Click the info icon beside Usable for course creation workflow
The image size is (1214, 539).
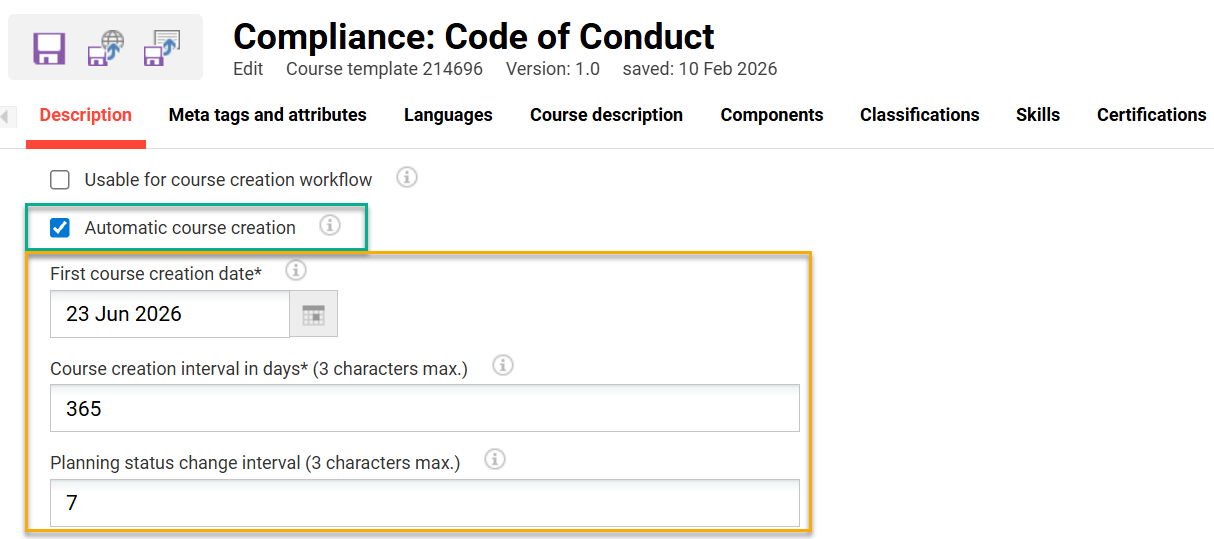(x=407, y=178)
